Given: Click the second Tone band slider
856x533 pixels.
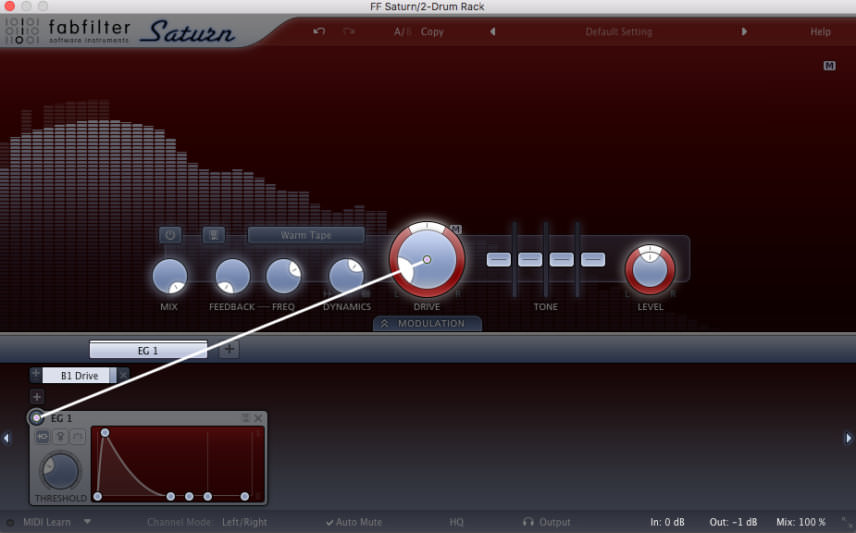Looking at the screenshot, I should point(530,259).
